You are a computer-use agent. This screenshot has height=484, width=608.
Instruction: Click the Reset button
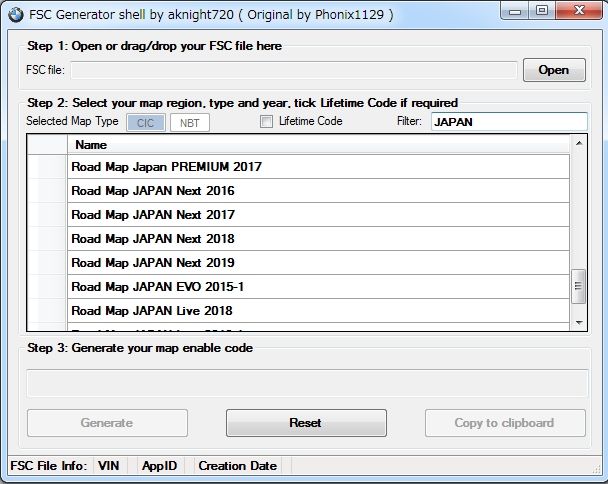(306, 423)
